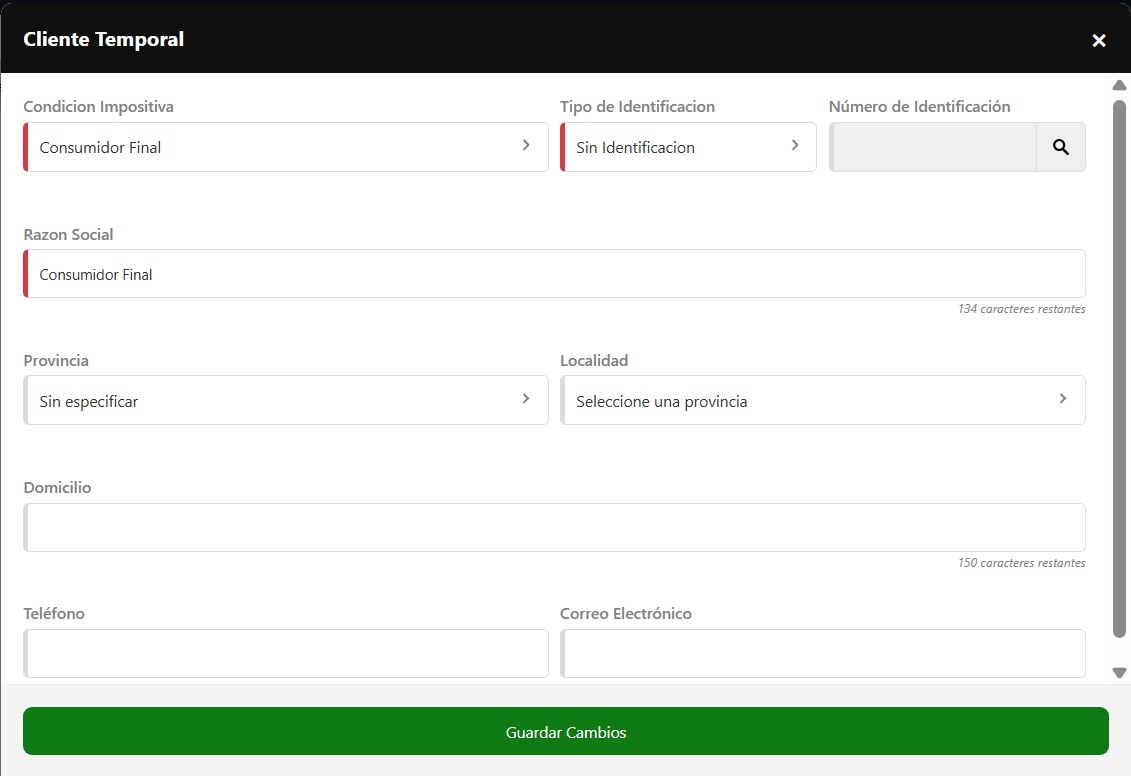Open the 'Sin Identificacion' type dropdown
The height and width of the screenshot is (776, 1131).
pos(680,147)
